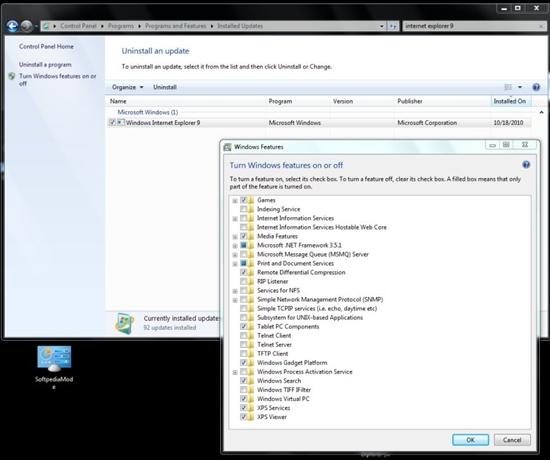Toggle the XPS Services checkbox
The image size is (550, 460).
[243, 408]
